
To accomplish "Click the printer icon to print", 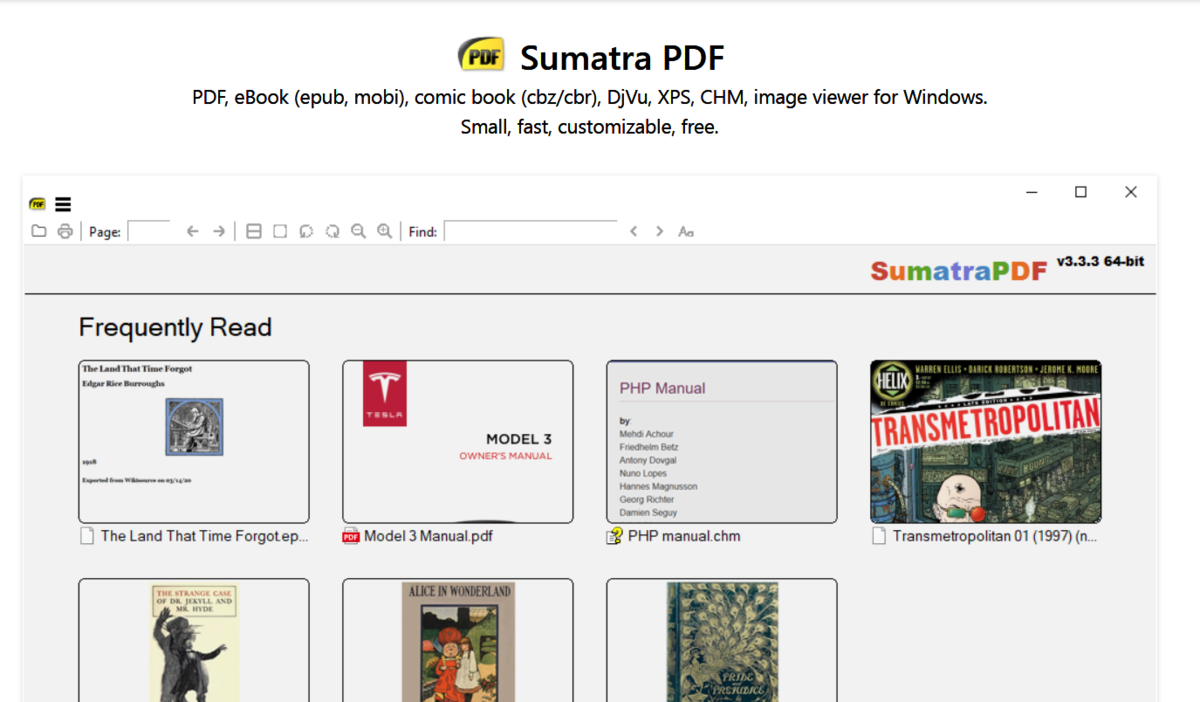I will click(65, 231).
